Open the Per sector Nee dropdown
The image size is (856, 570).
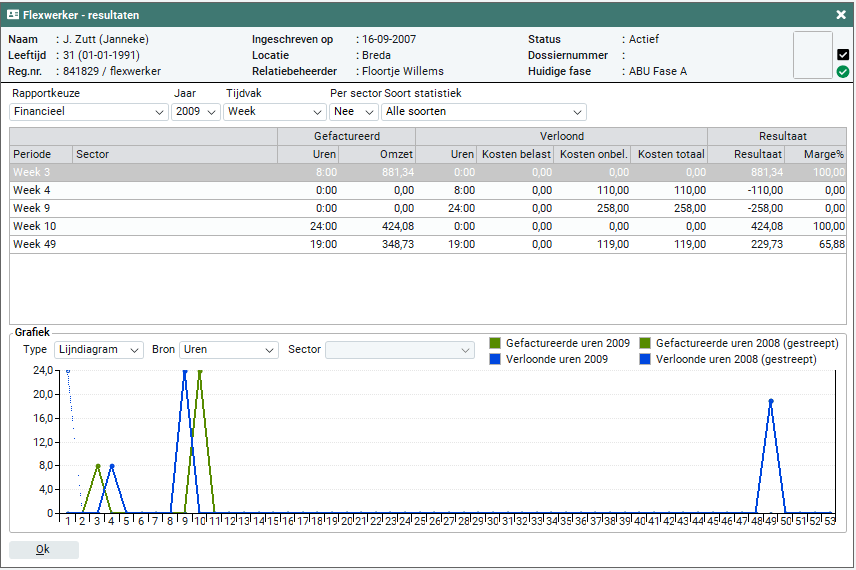pyautogui.click(x=353, y=112)
